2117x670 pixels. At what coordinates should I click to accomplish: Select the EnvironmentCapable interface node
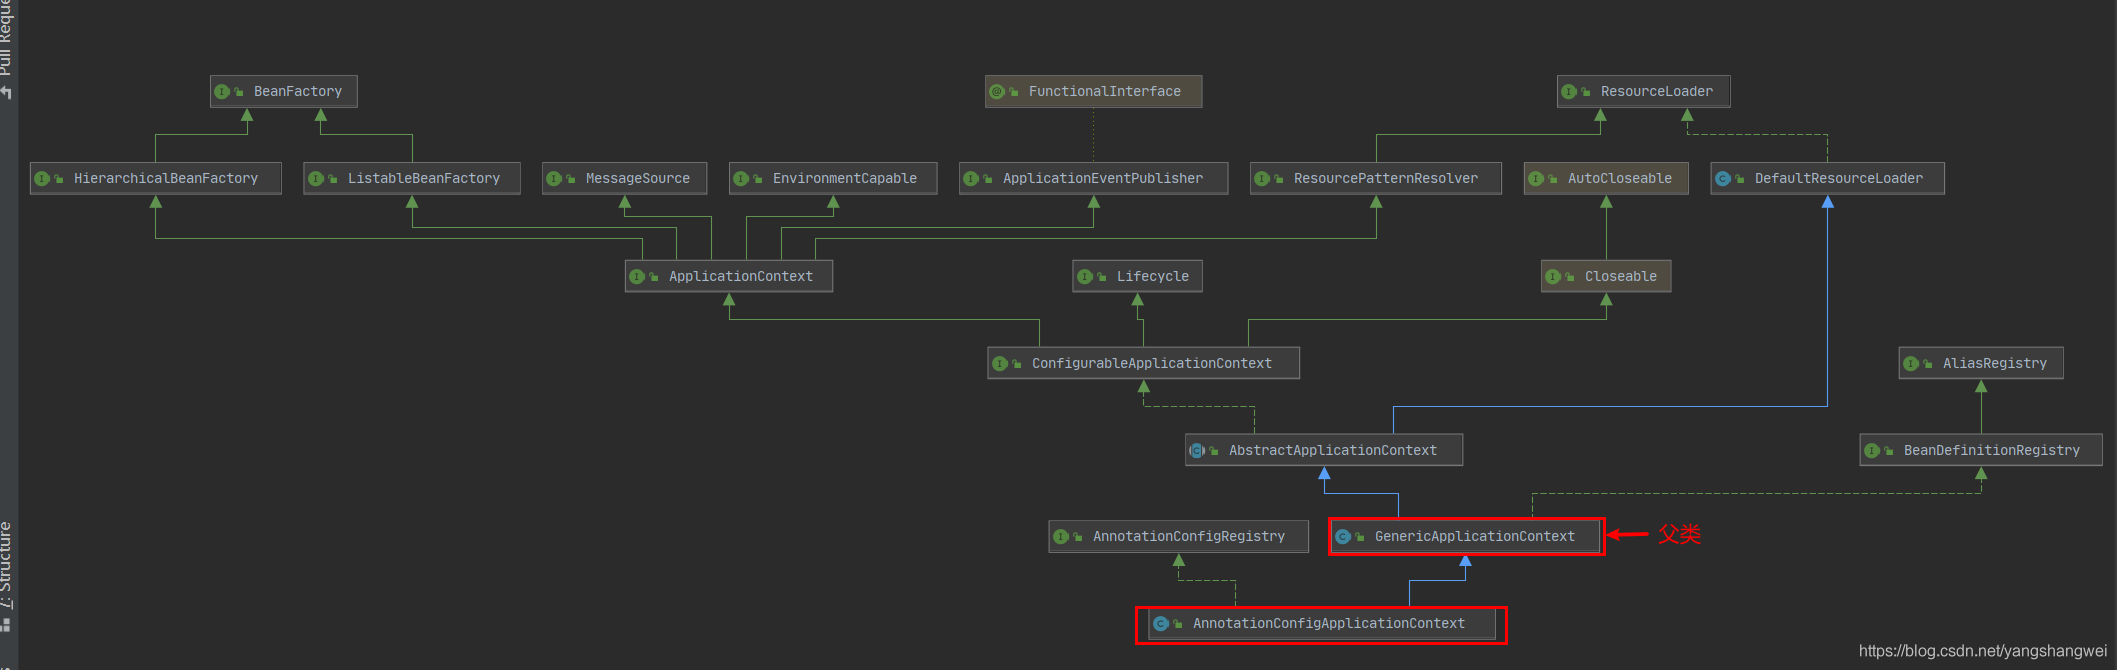tap(844, 179)
